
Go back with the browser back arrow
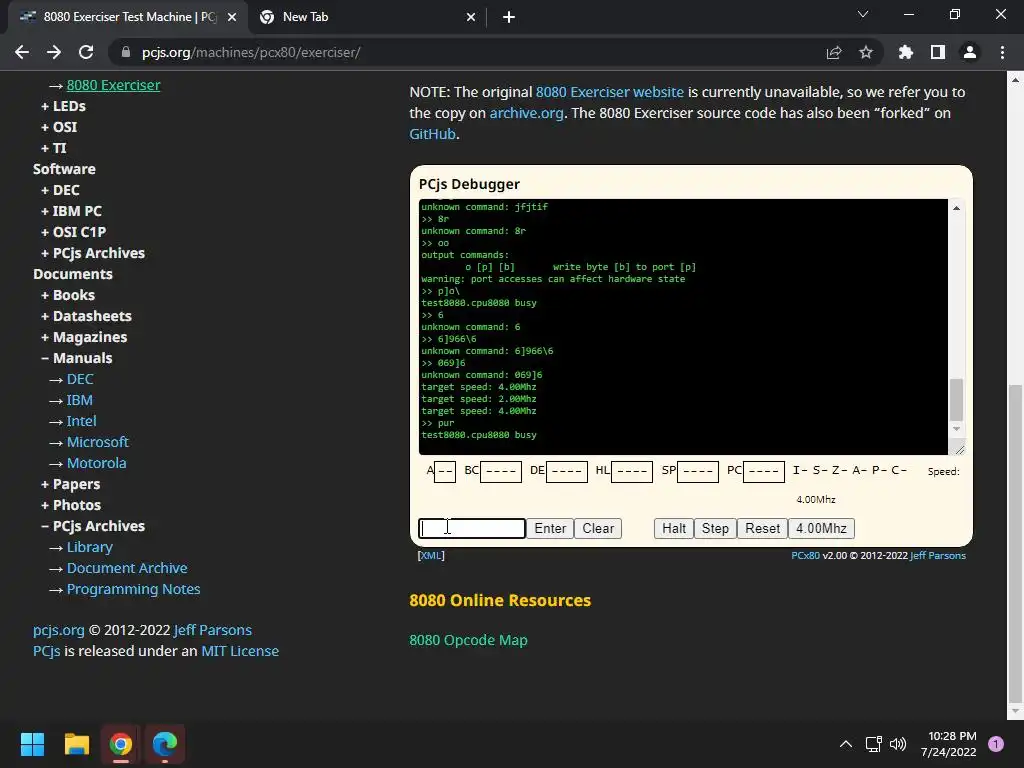22,52
